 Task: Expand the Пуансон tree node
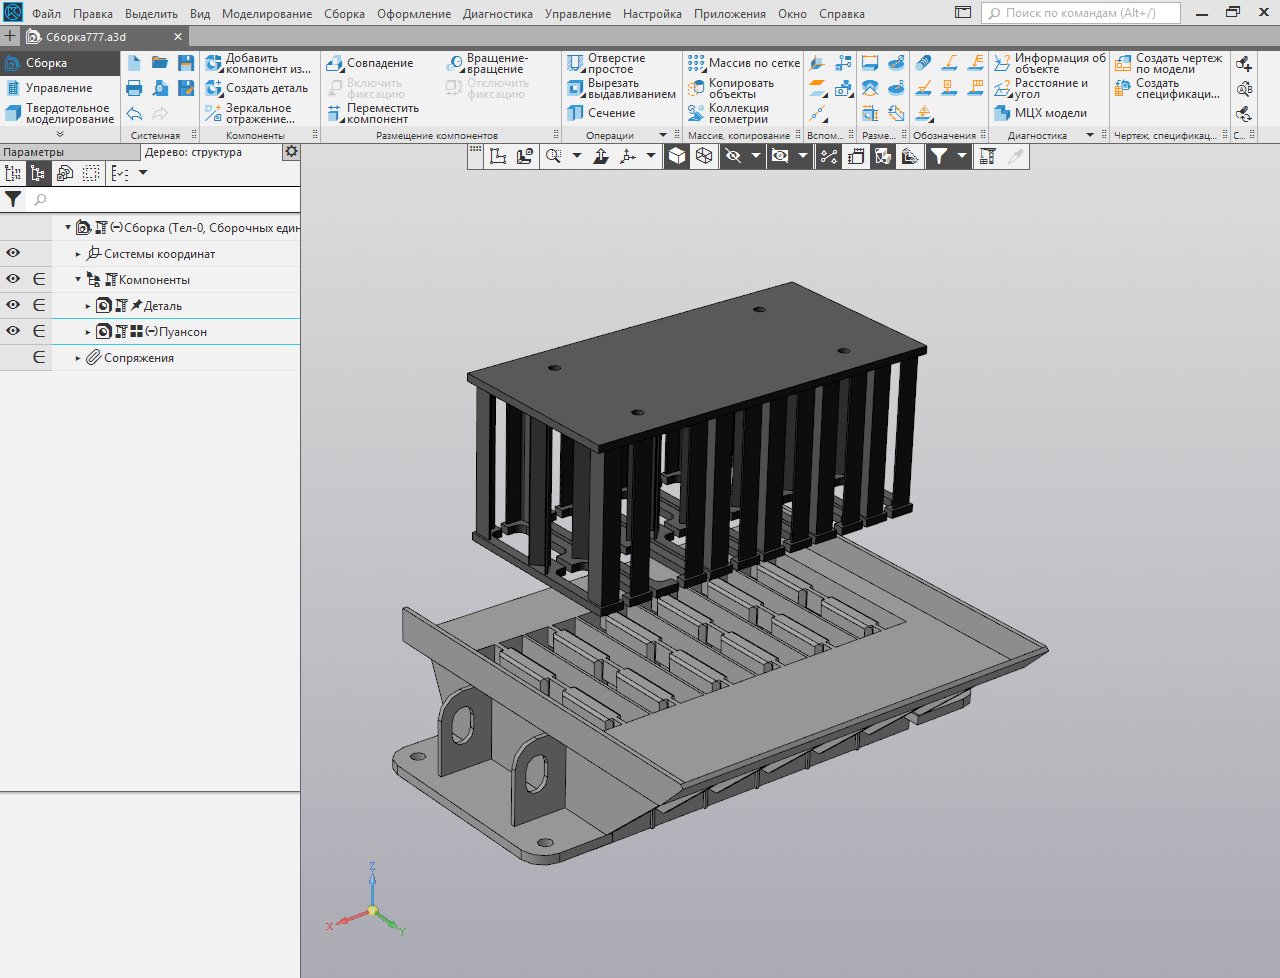[x=88, y=332]
